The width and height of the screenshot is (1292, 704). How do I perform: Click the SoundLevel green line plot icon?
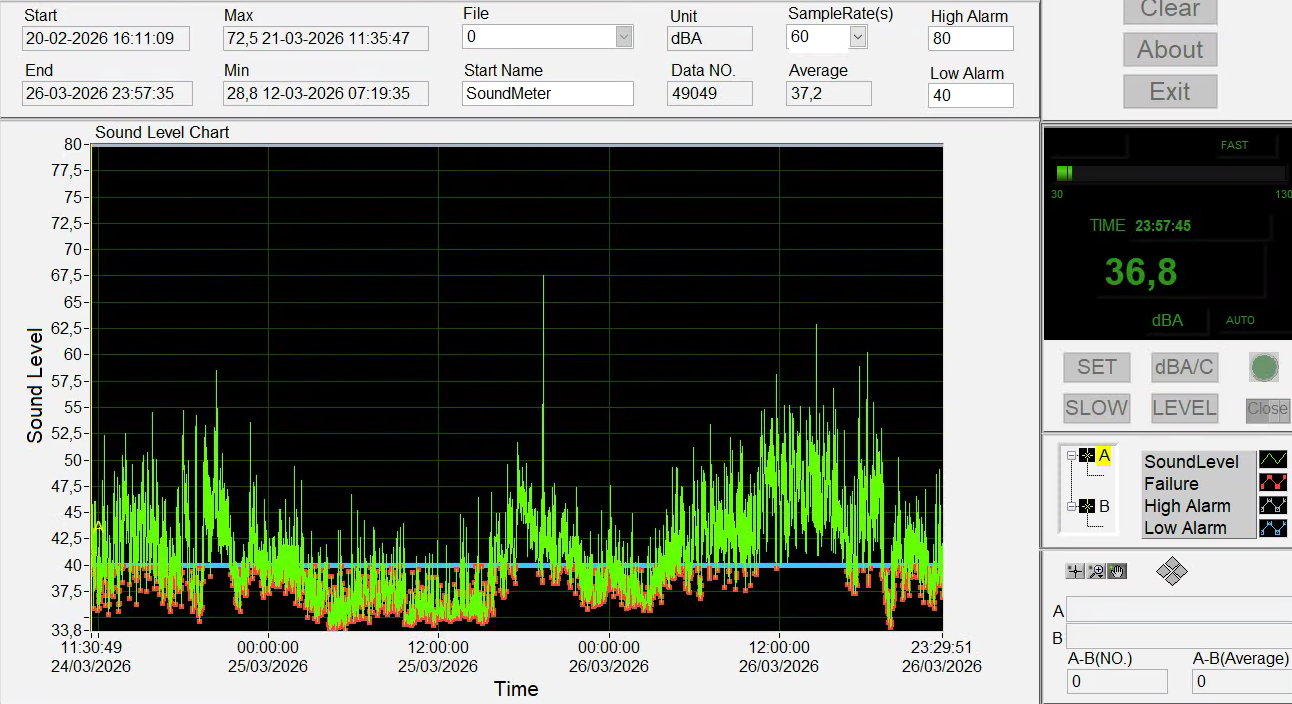1273,460
